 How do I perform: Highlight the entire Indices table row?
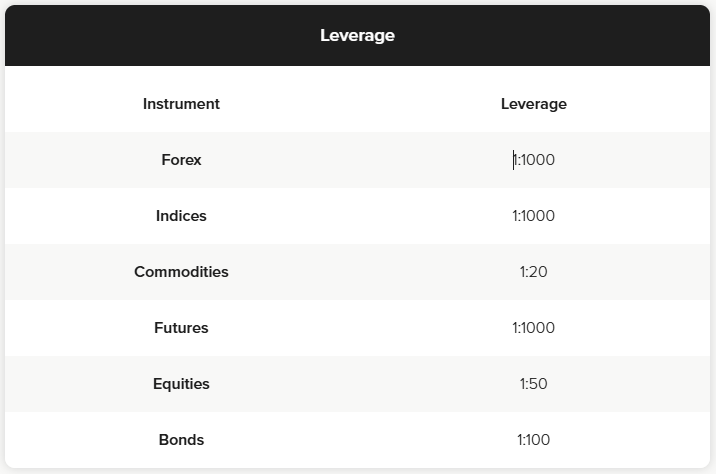(357, 216)
